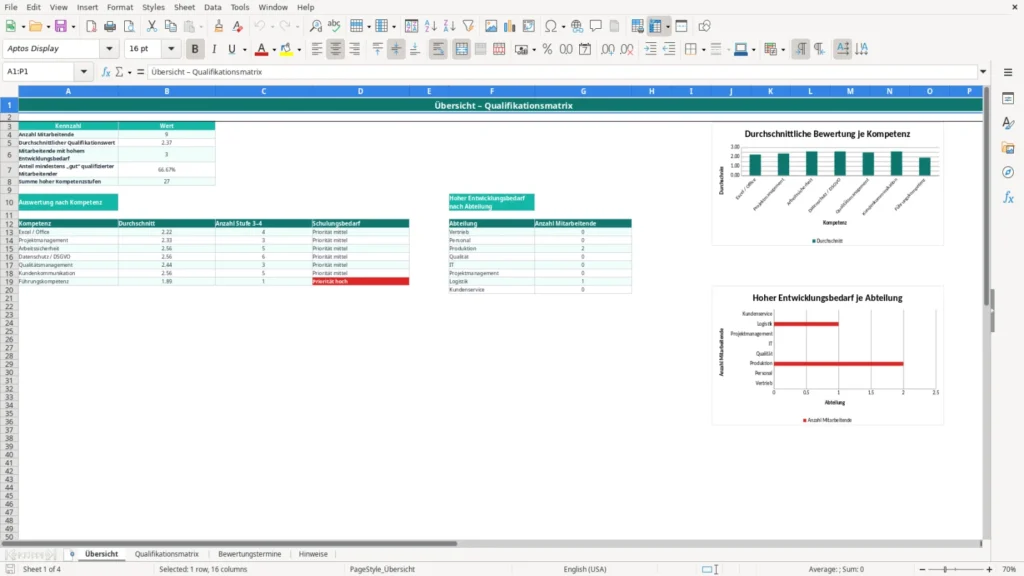The width and height of the screenshot is (1024, 576).
Task: Open the Data menu
Action: click(212, 7)
